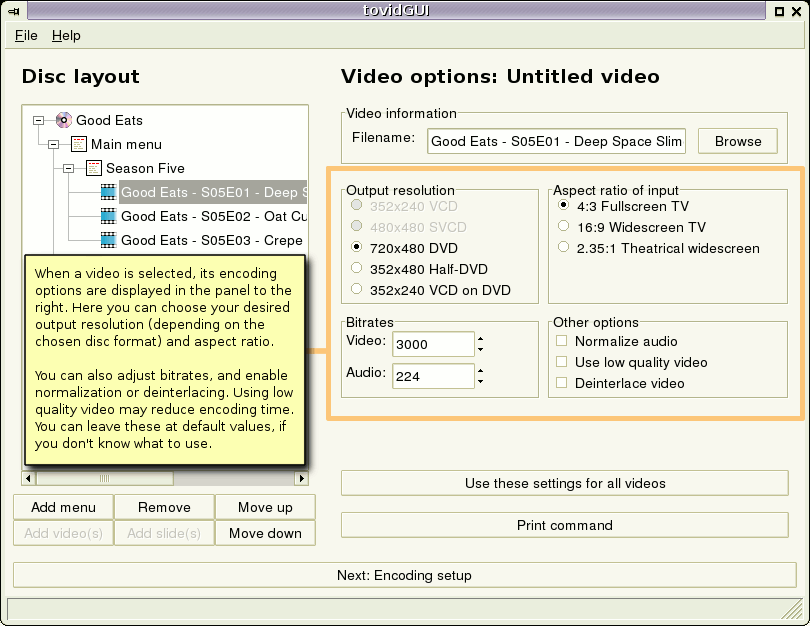
Task: Open the File menu
Action: 25,35
